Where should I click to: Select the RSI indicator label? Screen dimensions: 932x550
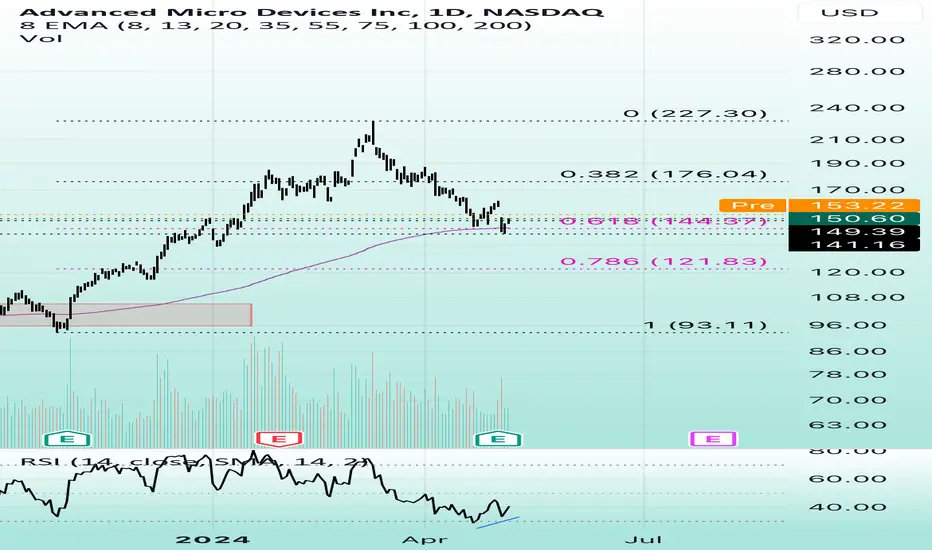click(195, 462)
